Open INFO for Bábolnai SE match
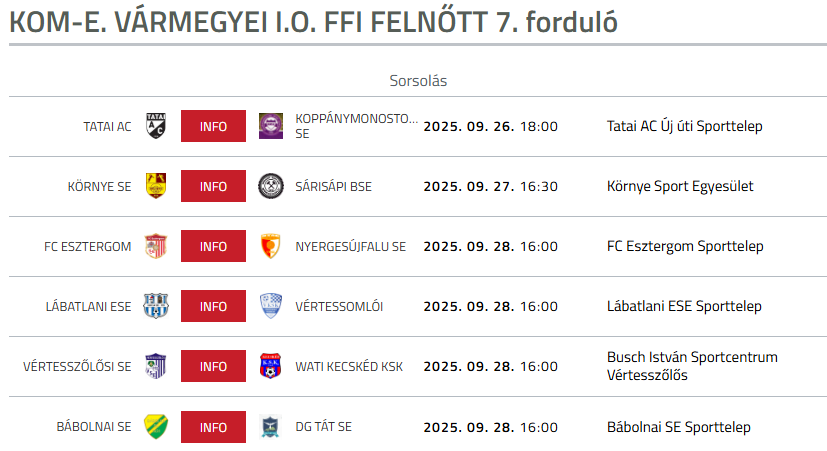Screen dimensions: 827x451 213,426
